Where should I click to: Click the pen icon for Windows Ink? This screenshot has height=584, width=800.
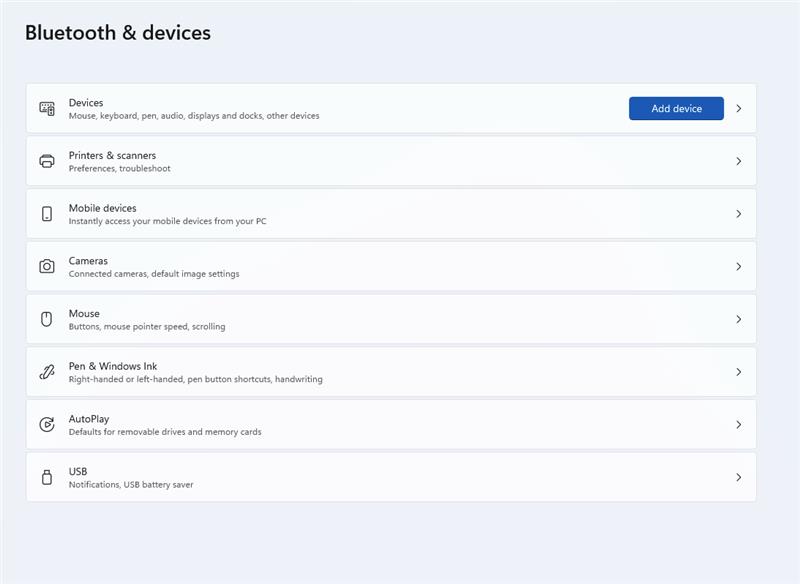point(47,372)
